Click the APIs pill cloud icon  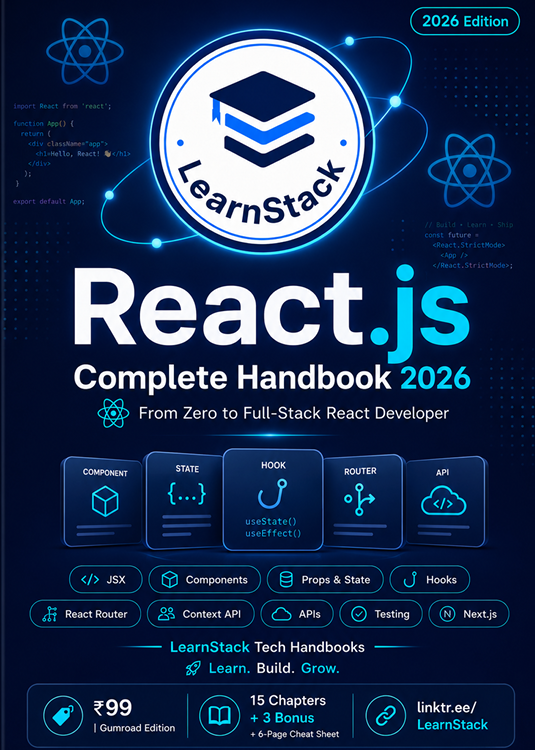click(281, 614)
